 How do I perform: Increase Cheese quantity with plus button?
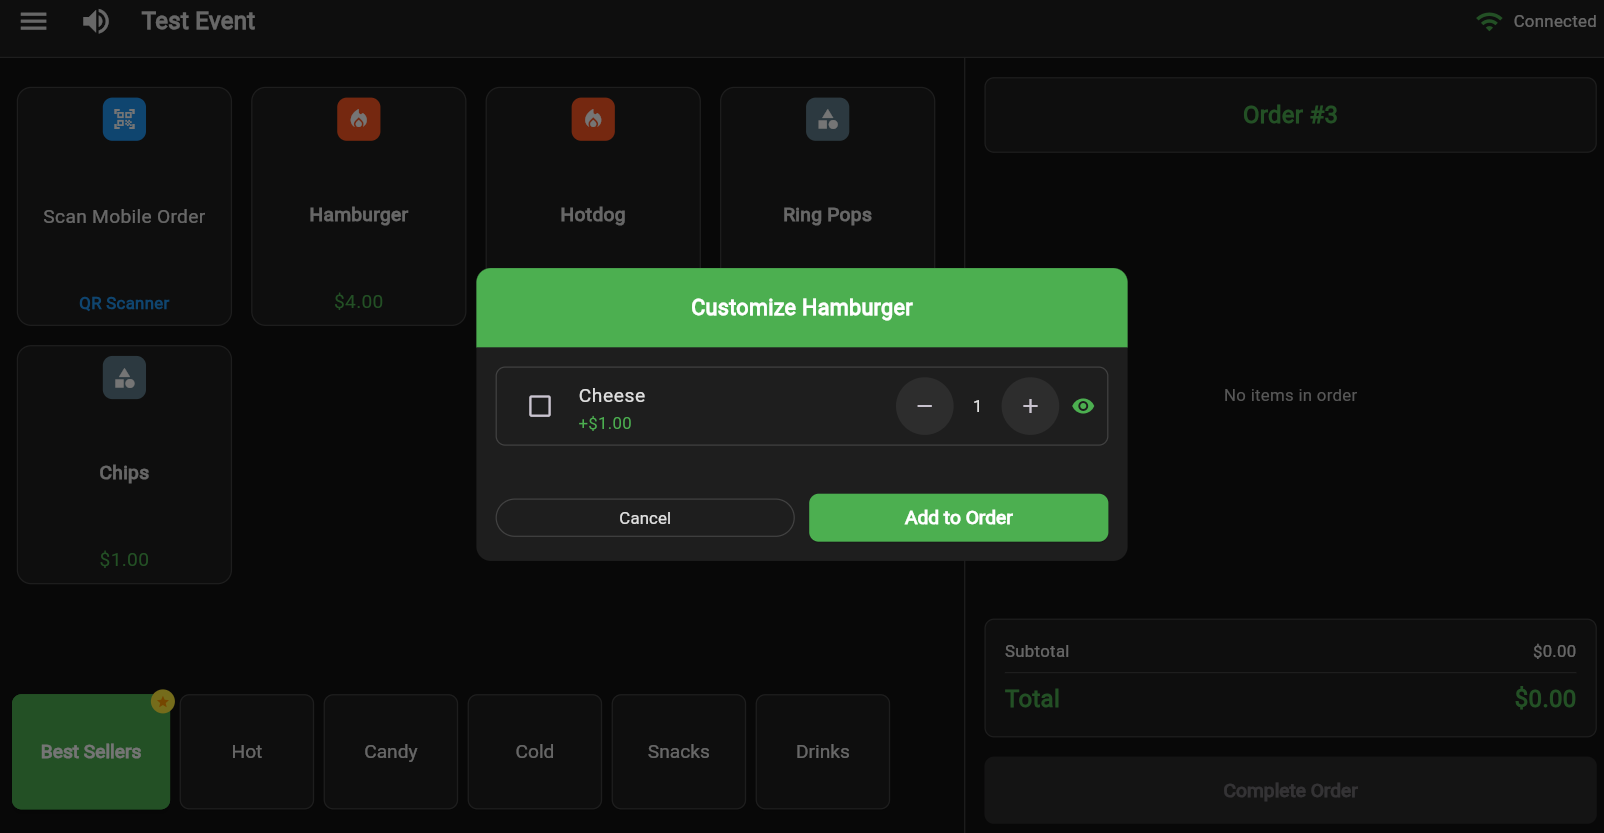pyautogui.click(x=1030, y=406)
